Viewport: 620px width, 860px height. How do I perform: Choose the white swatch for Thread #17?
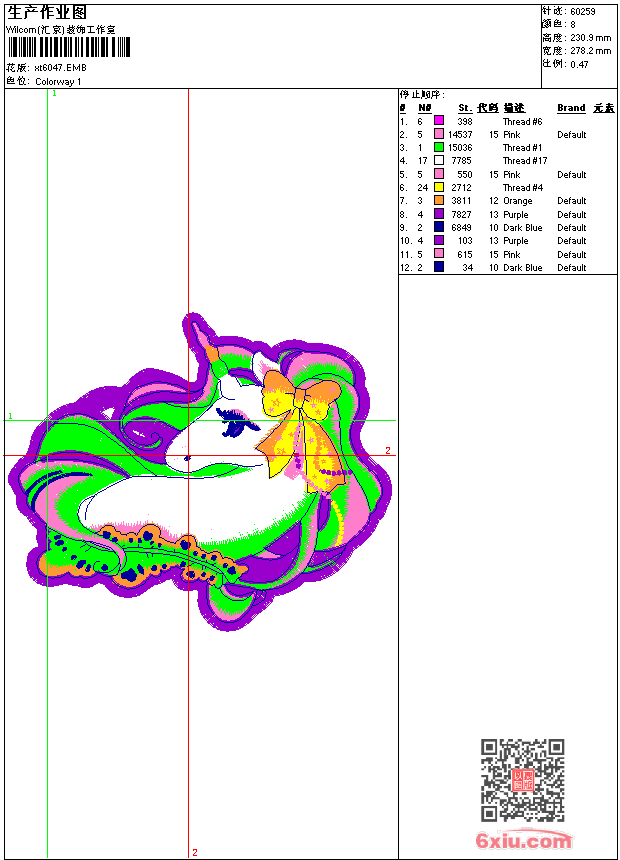click(439, 160)
